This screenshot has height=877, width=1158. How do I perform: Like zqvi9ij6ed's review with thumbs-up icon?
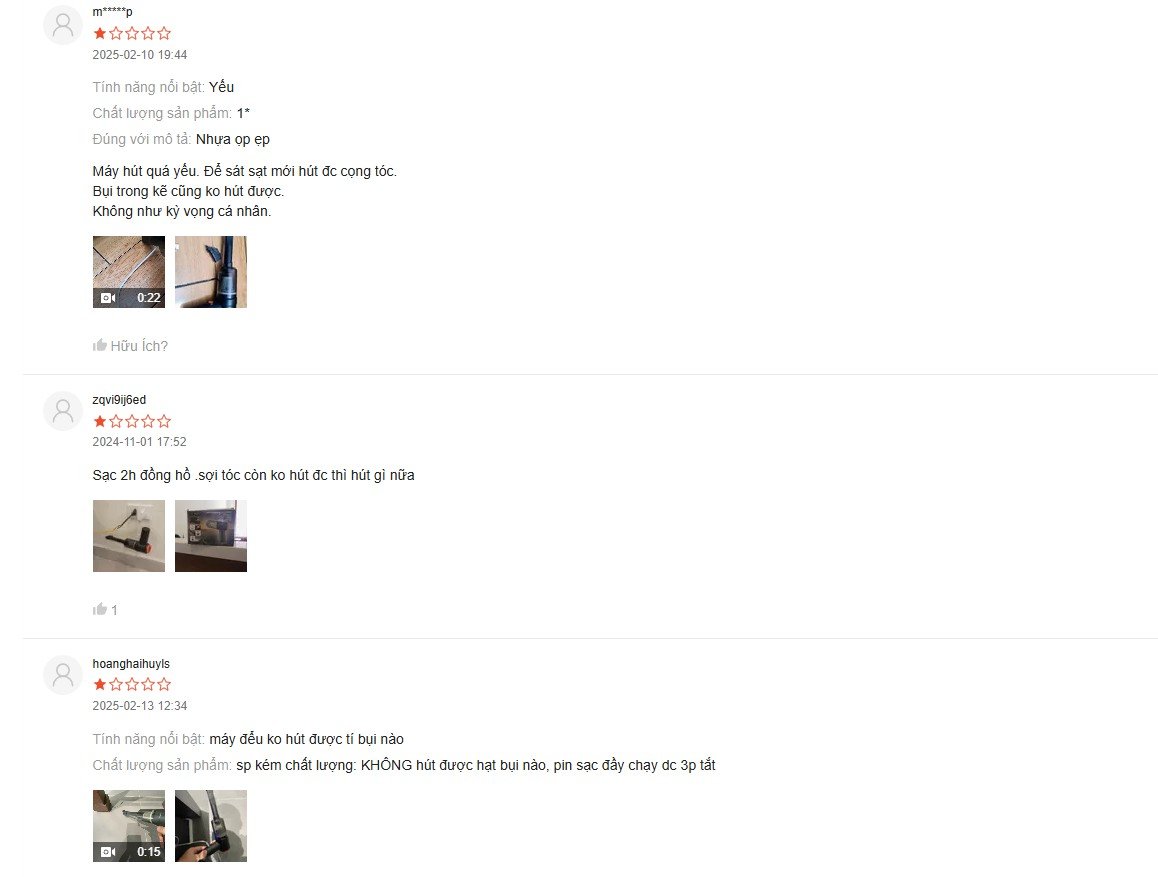tap(100, 609)
